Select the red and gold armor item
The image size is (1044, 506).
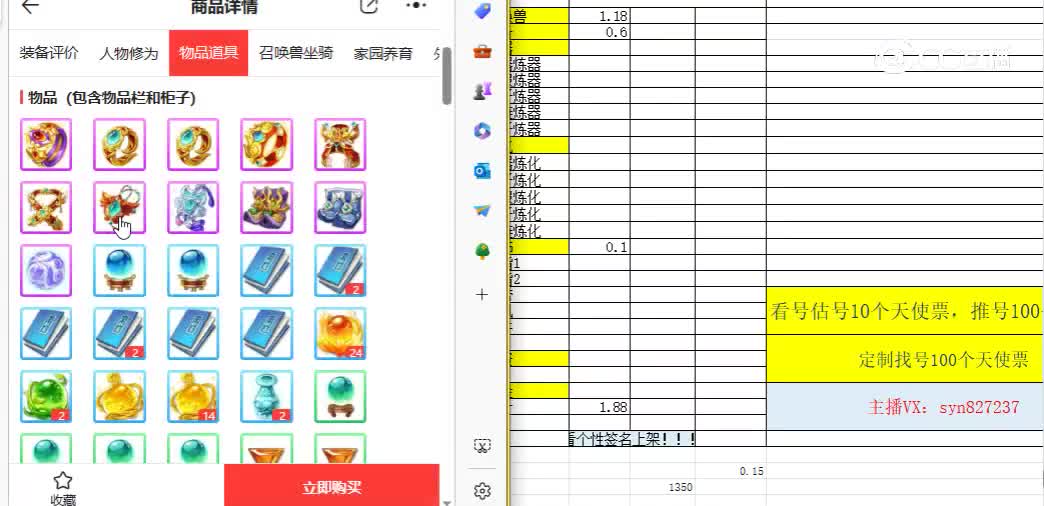click(x=340, y=144)
